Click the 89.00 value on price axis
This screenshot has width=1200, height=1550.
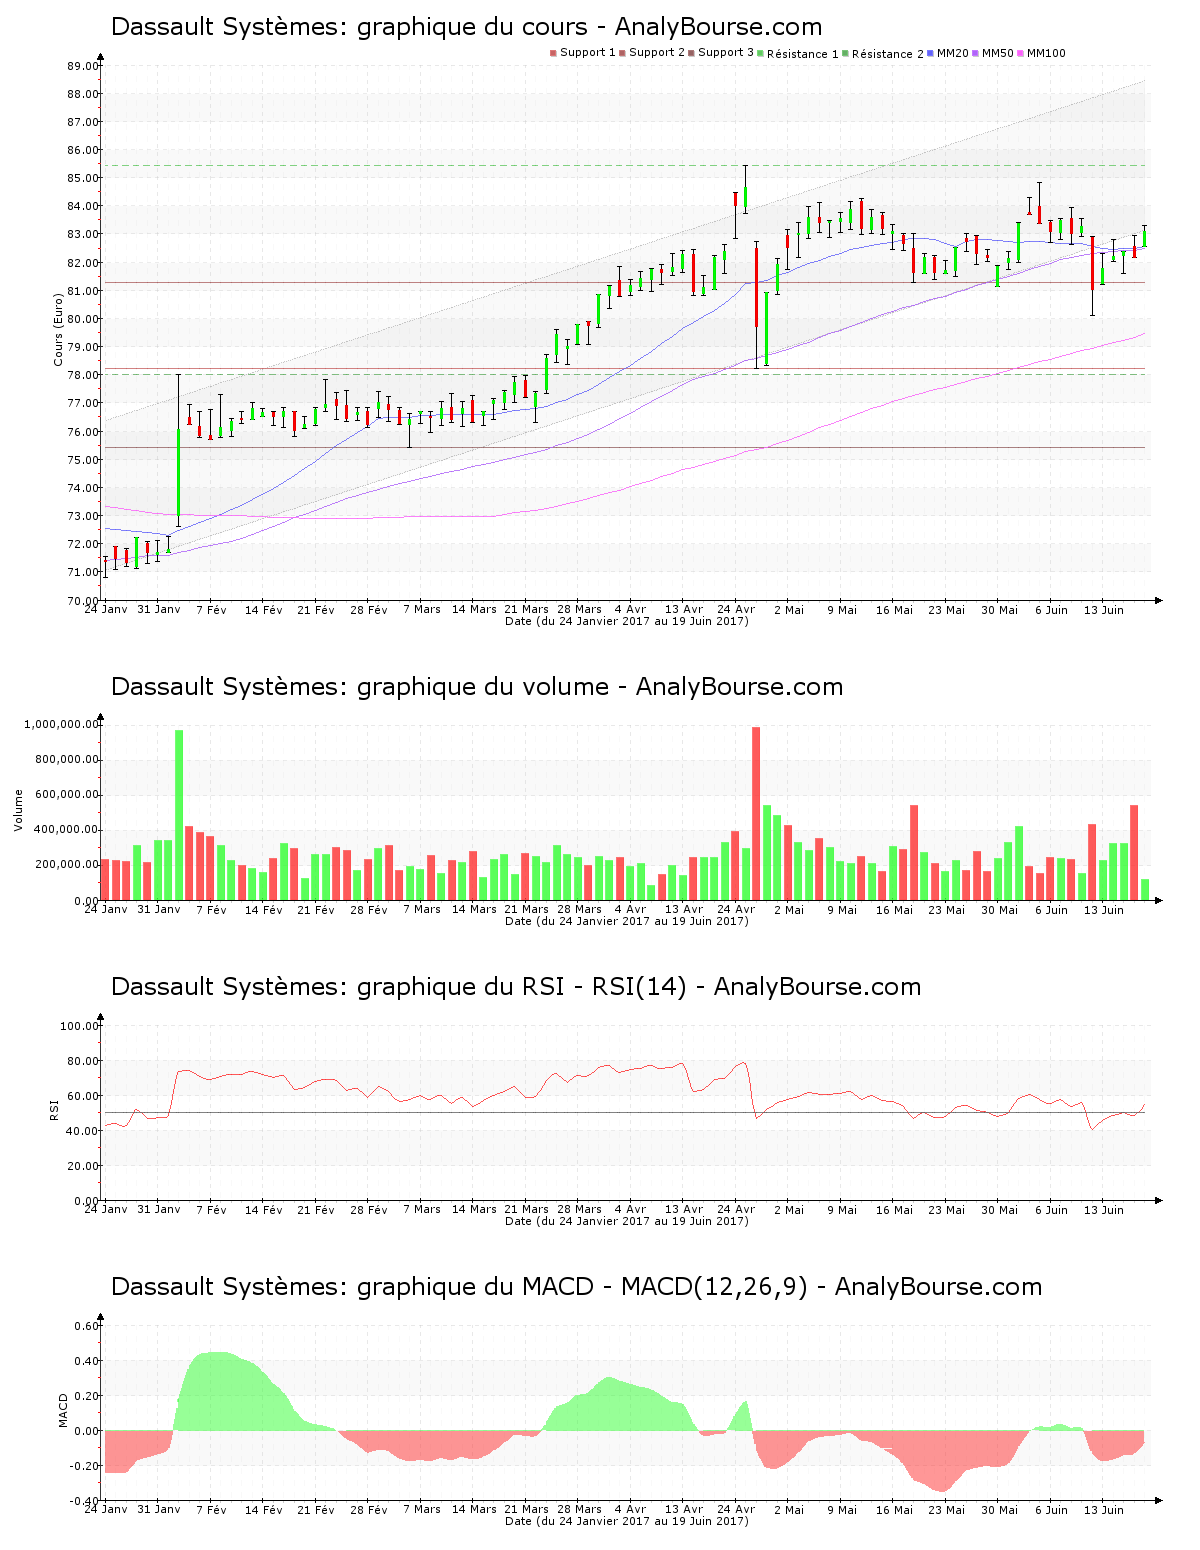tap(83, 66)
